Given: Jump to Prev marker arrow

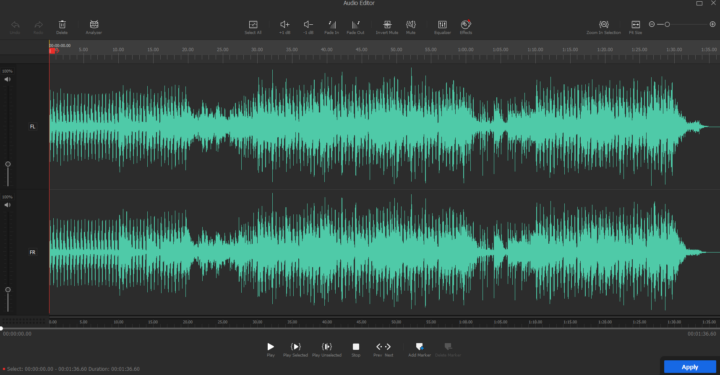Looking at the screenshot, I should [x=379, y=347].
